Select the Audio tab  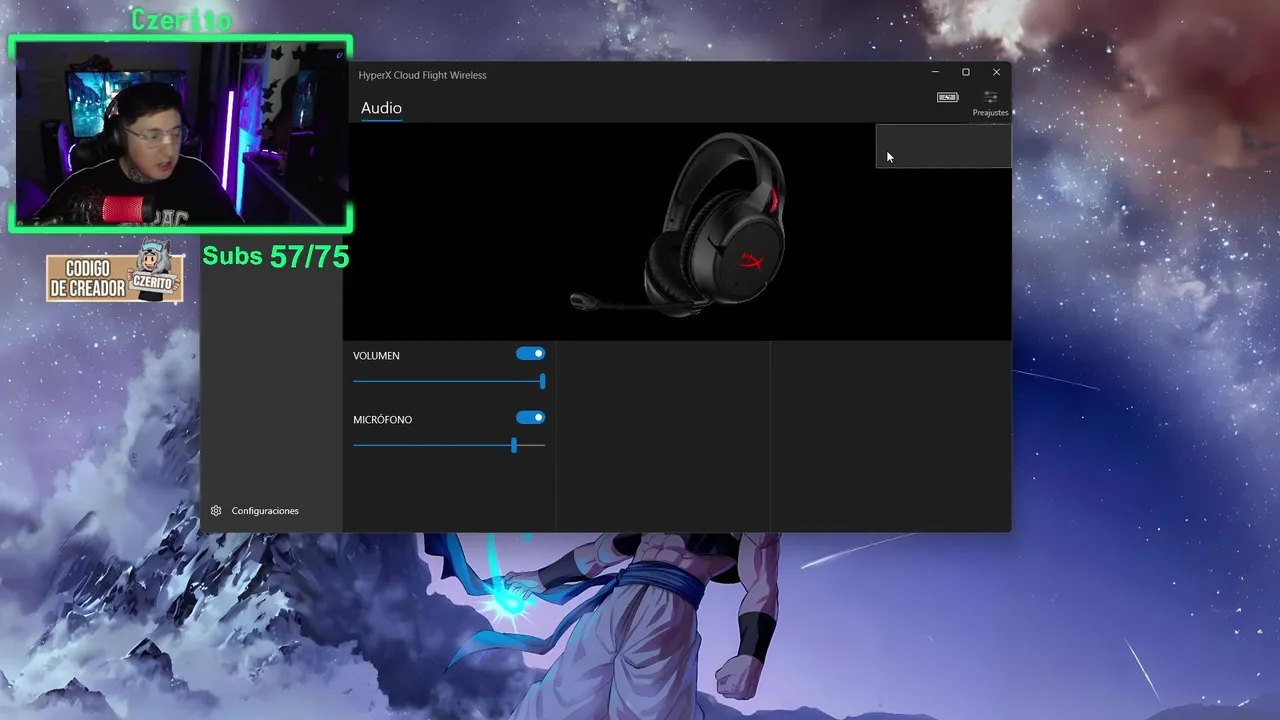(381, 108)
